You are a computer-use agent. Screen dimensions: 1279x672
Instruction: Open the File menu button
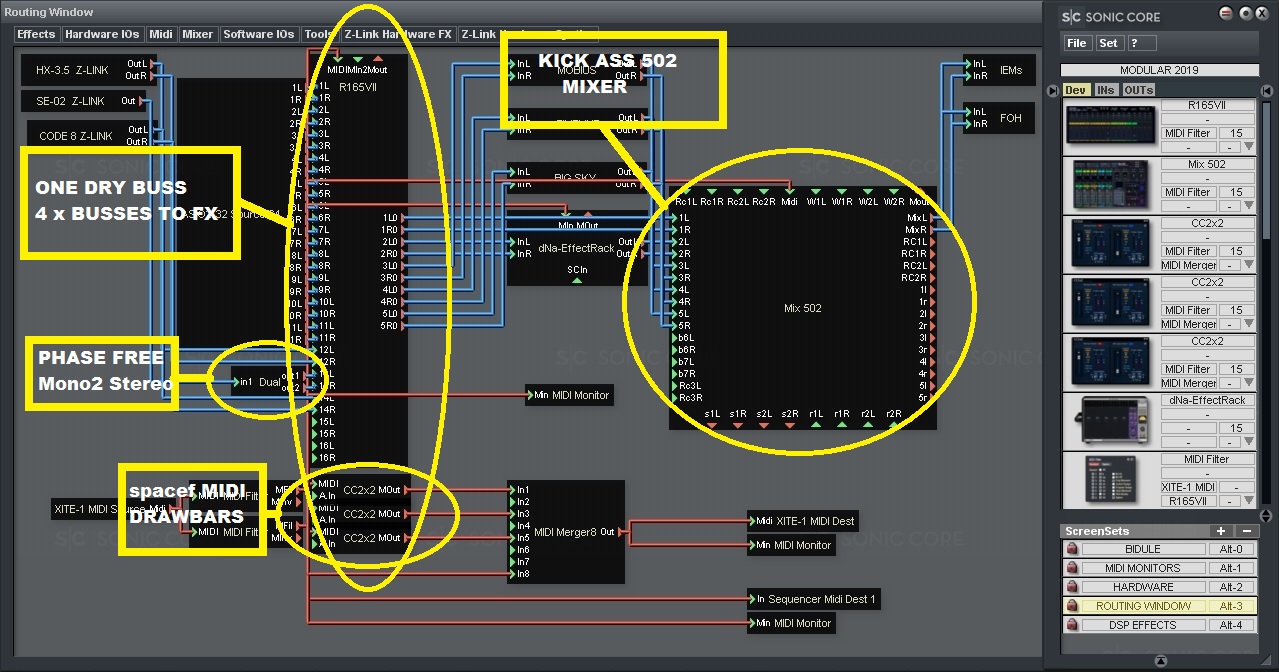pyautogui.click(x=1076, y=43)
